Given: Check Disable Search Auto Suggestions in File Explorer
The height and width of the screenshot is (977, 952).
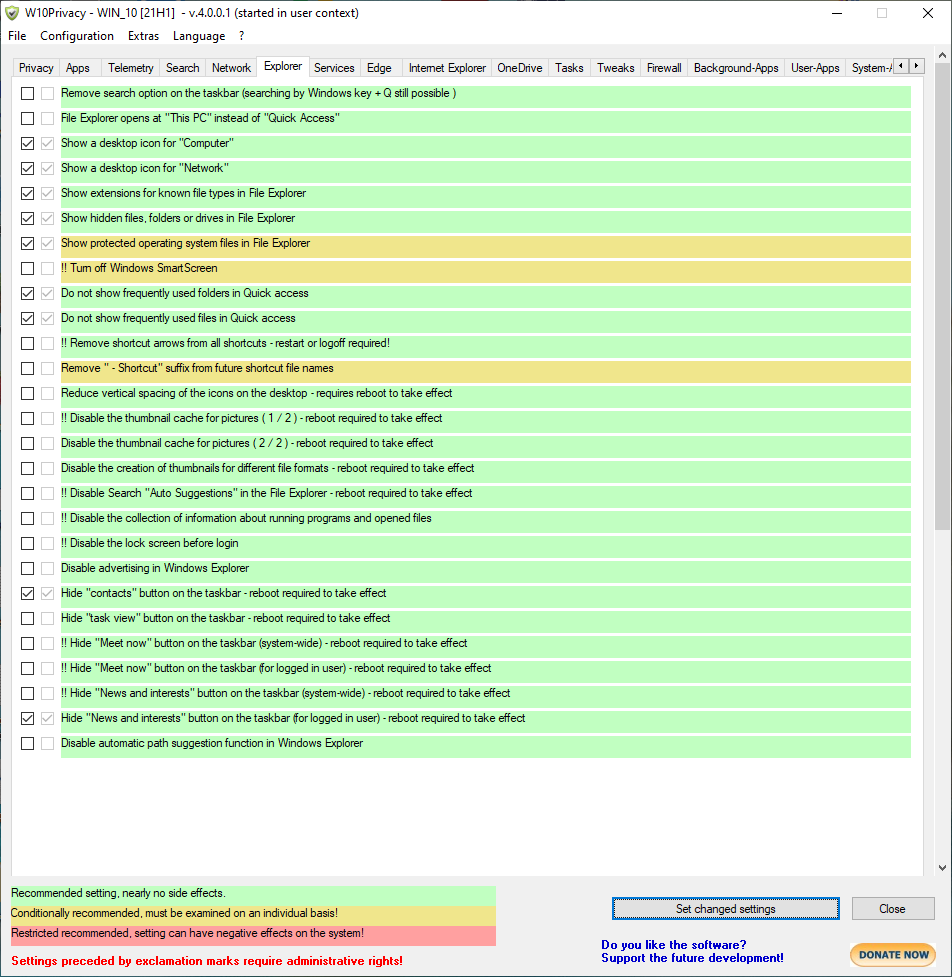Looking at the screenshot, I should tap(27, 493).
